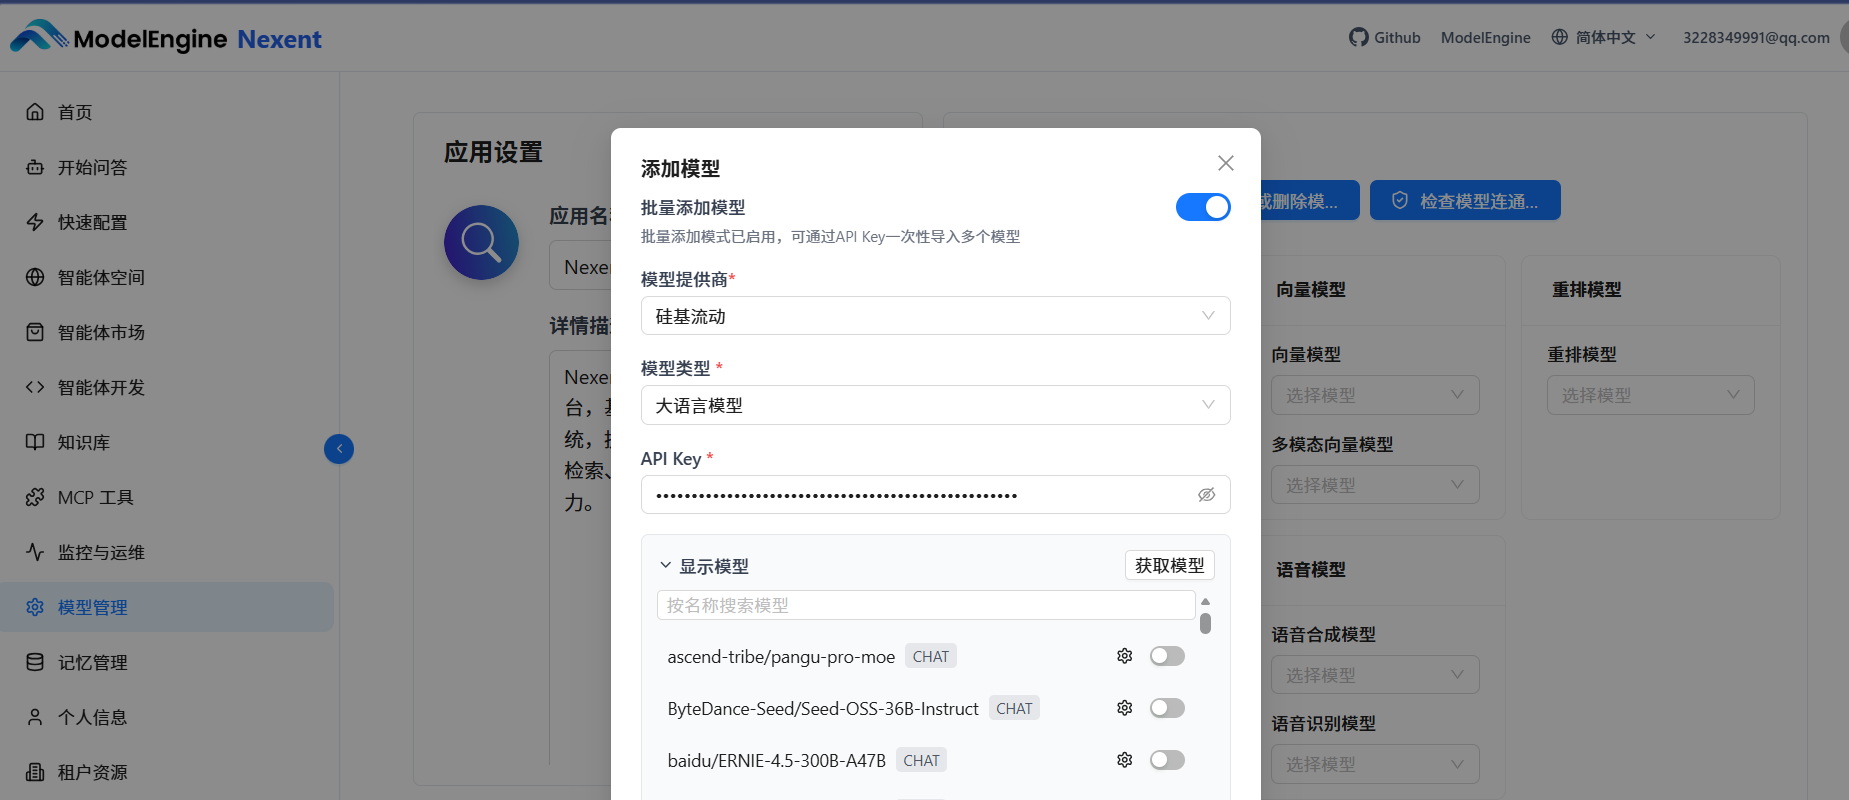Click the CHAT tag beside baidu/ERNIE-4.5-300B-A47B
The height and width of the screenshot is (800, 1849).
coord(921,760)
